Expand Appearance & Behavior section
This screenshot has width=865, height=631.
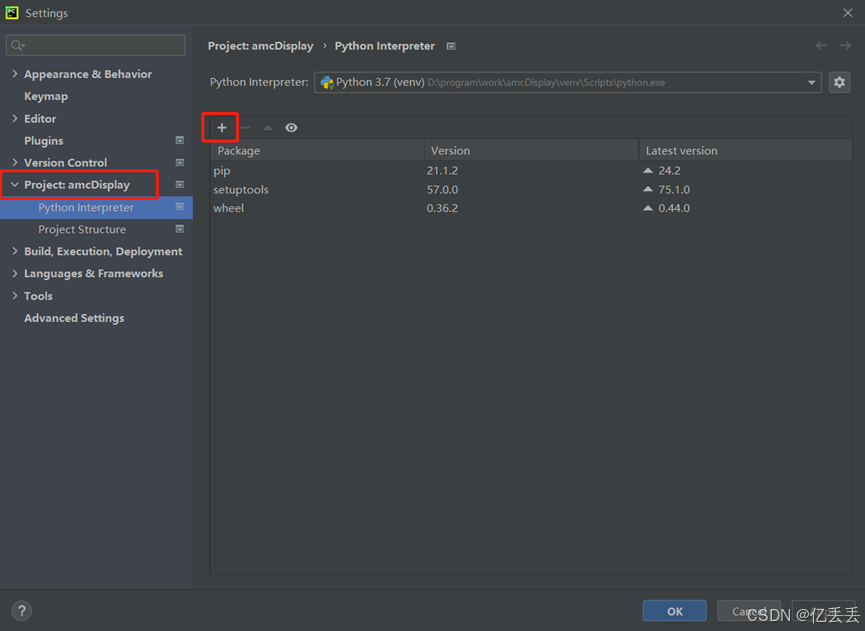click(x=15, y=74)
